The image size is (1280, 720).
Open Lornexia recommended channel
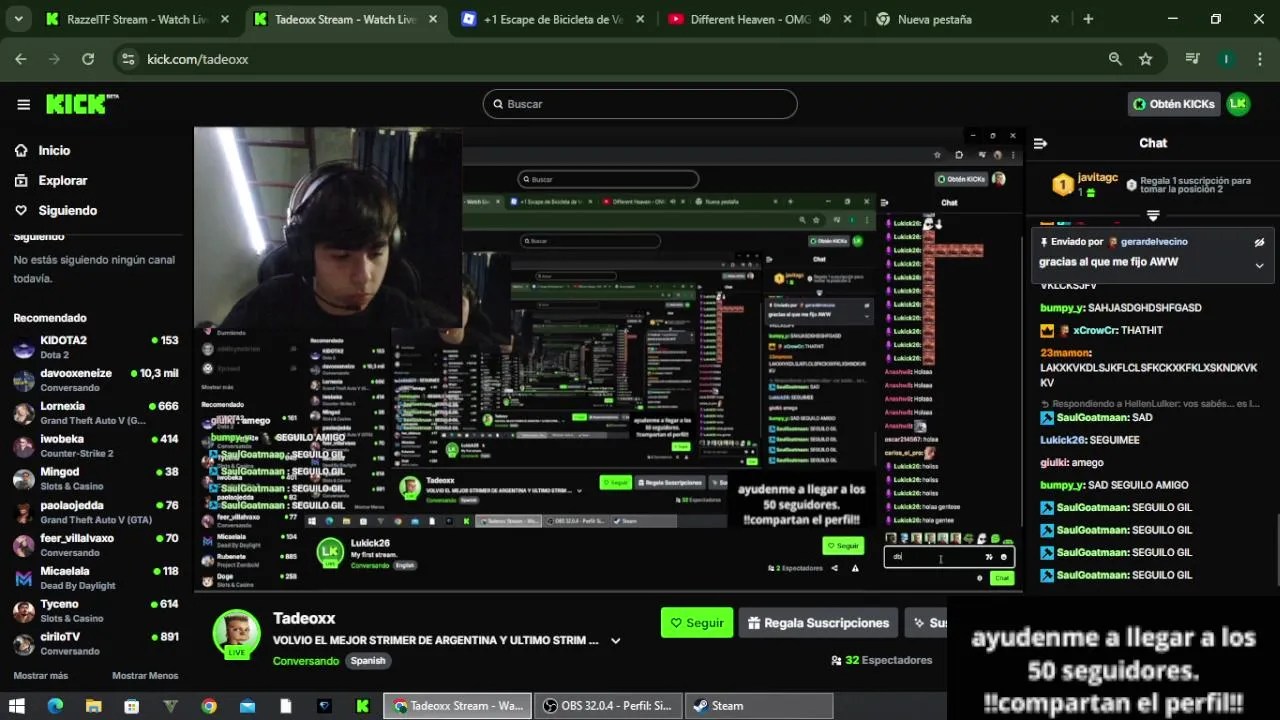tap(96, 413)
